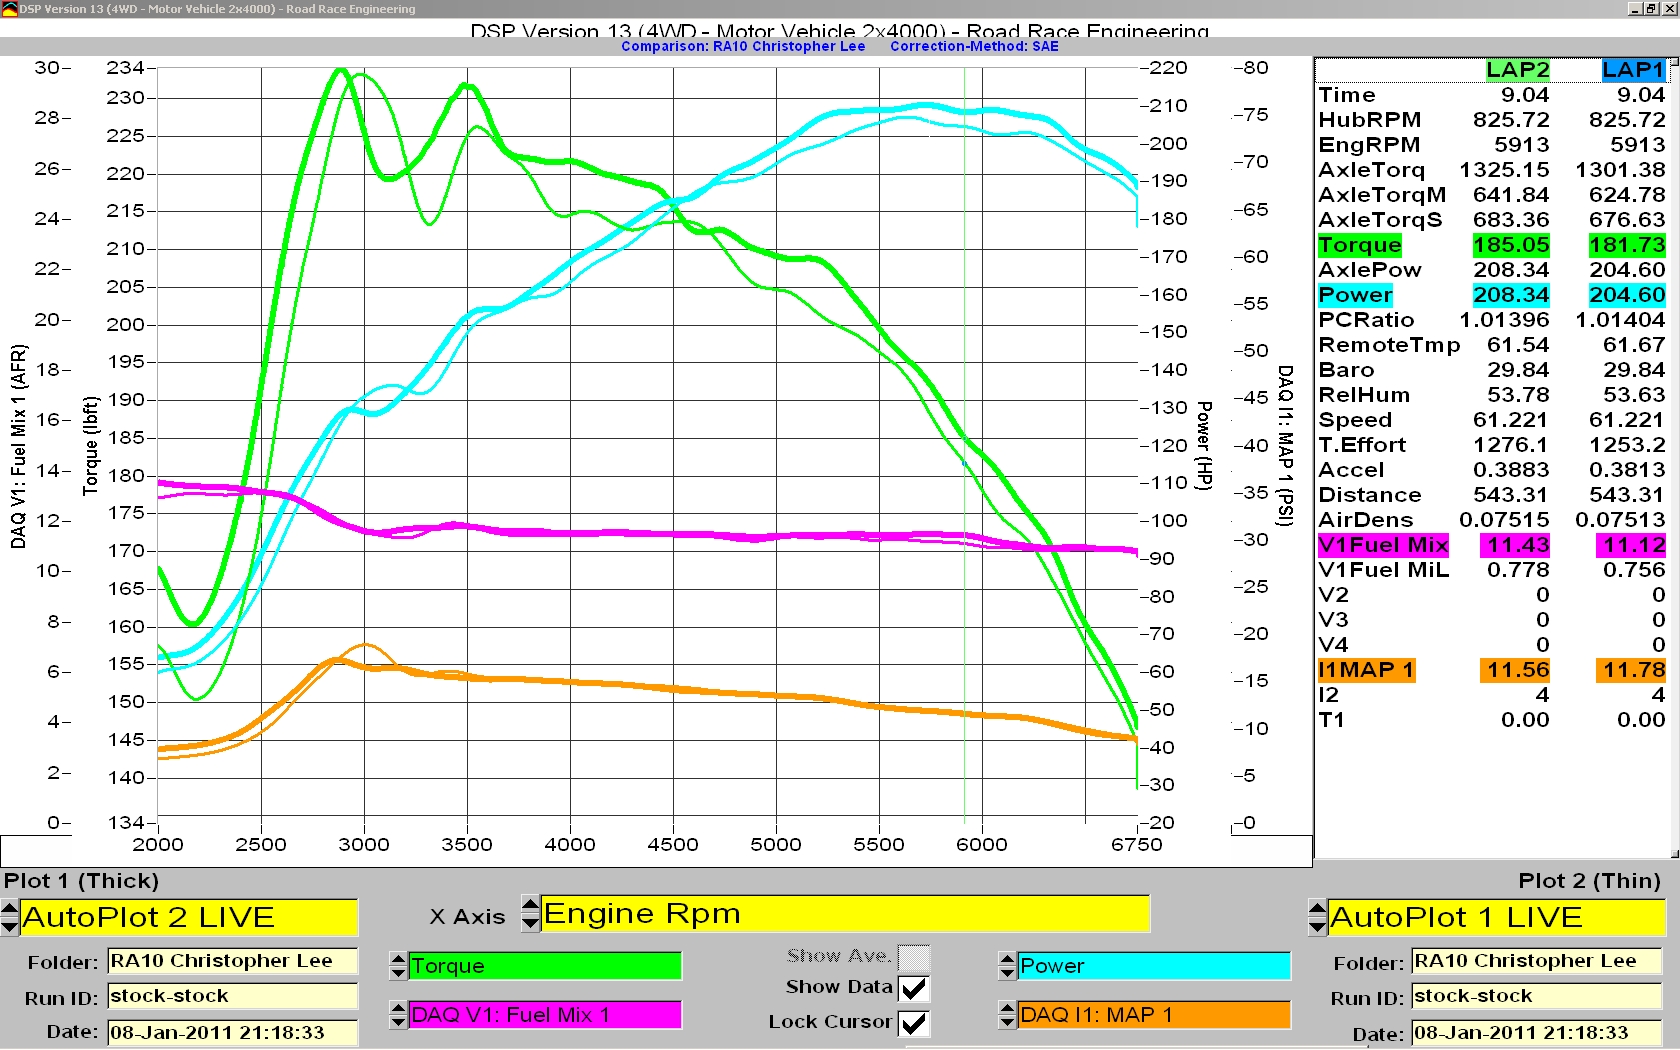Open the cyan Power channel selector
Image resolution: width=1680 pixels, height=1050 pixels.
pyautogui.click(x=1153, y=966)
